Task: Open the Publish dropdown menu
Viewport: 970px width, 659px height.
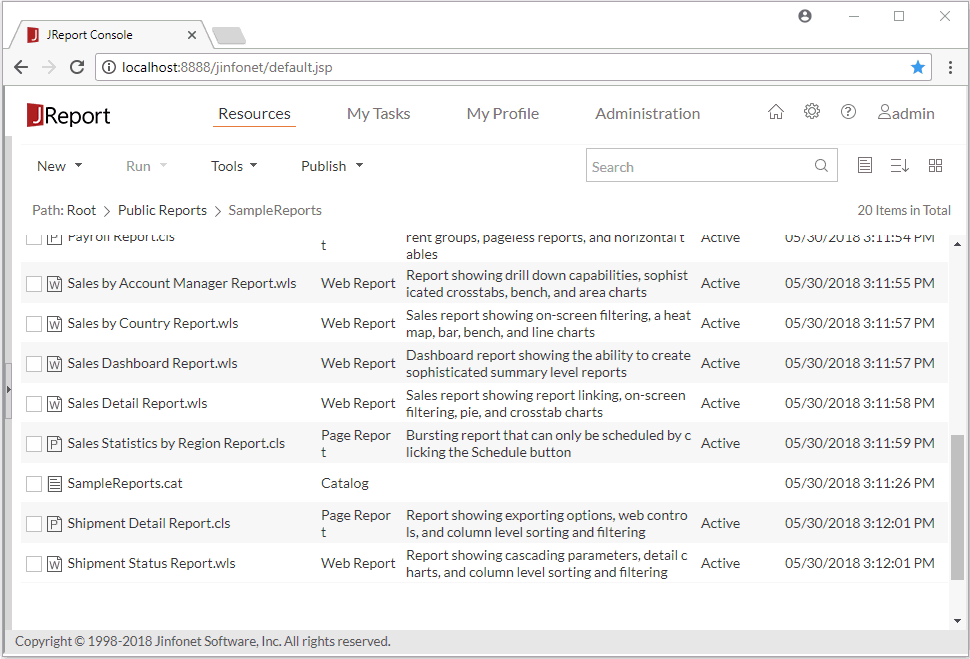Action: [332, 166]
